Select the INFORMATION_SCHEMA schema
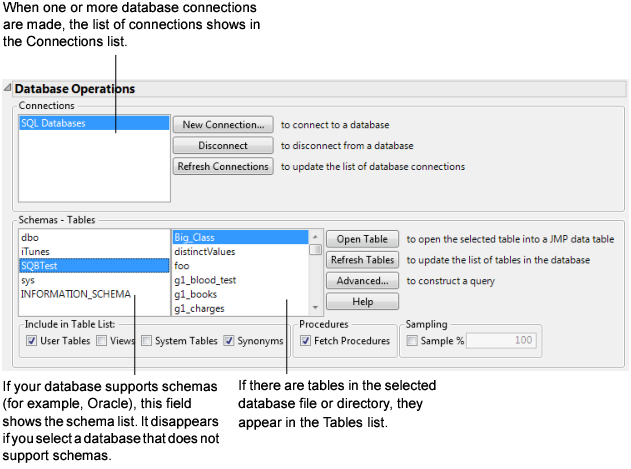The height and width of the screenshot is (469, 631). [94, 294]
